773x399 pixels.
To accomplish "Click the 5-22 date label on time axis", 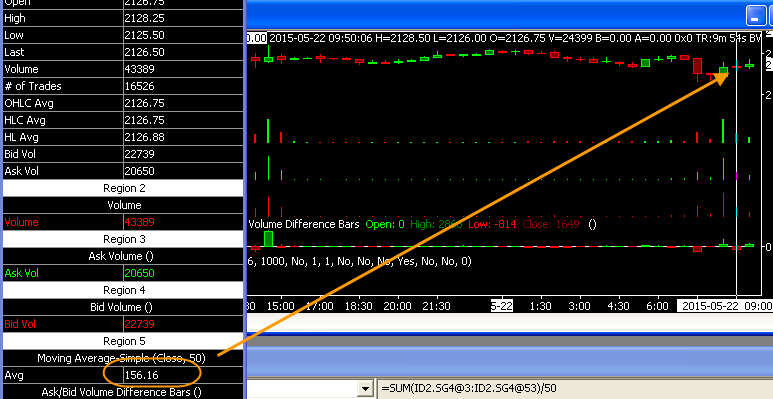I will pos(502,306).
